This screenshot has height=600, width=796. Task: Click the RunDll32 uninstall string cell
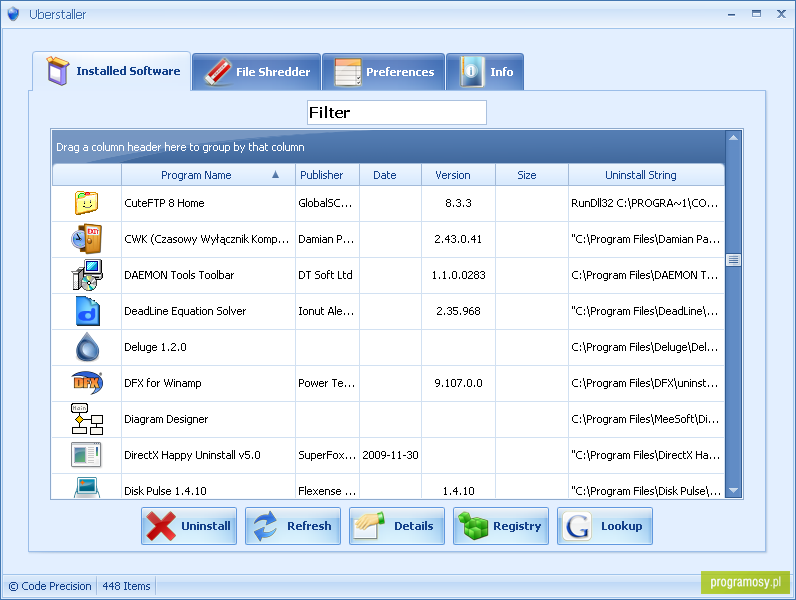(646, 203)
